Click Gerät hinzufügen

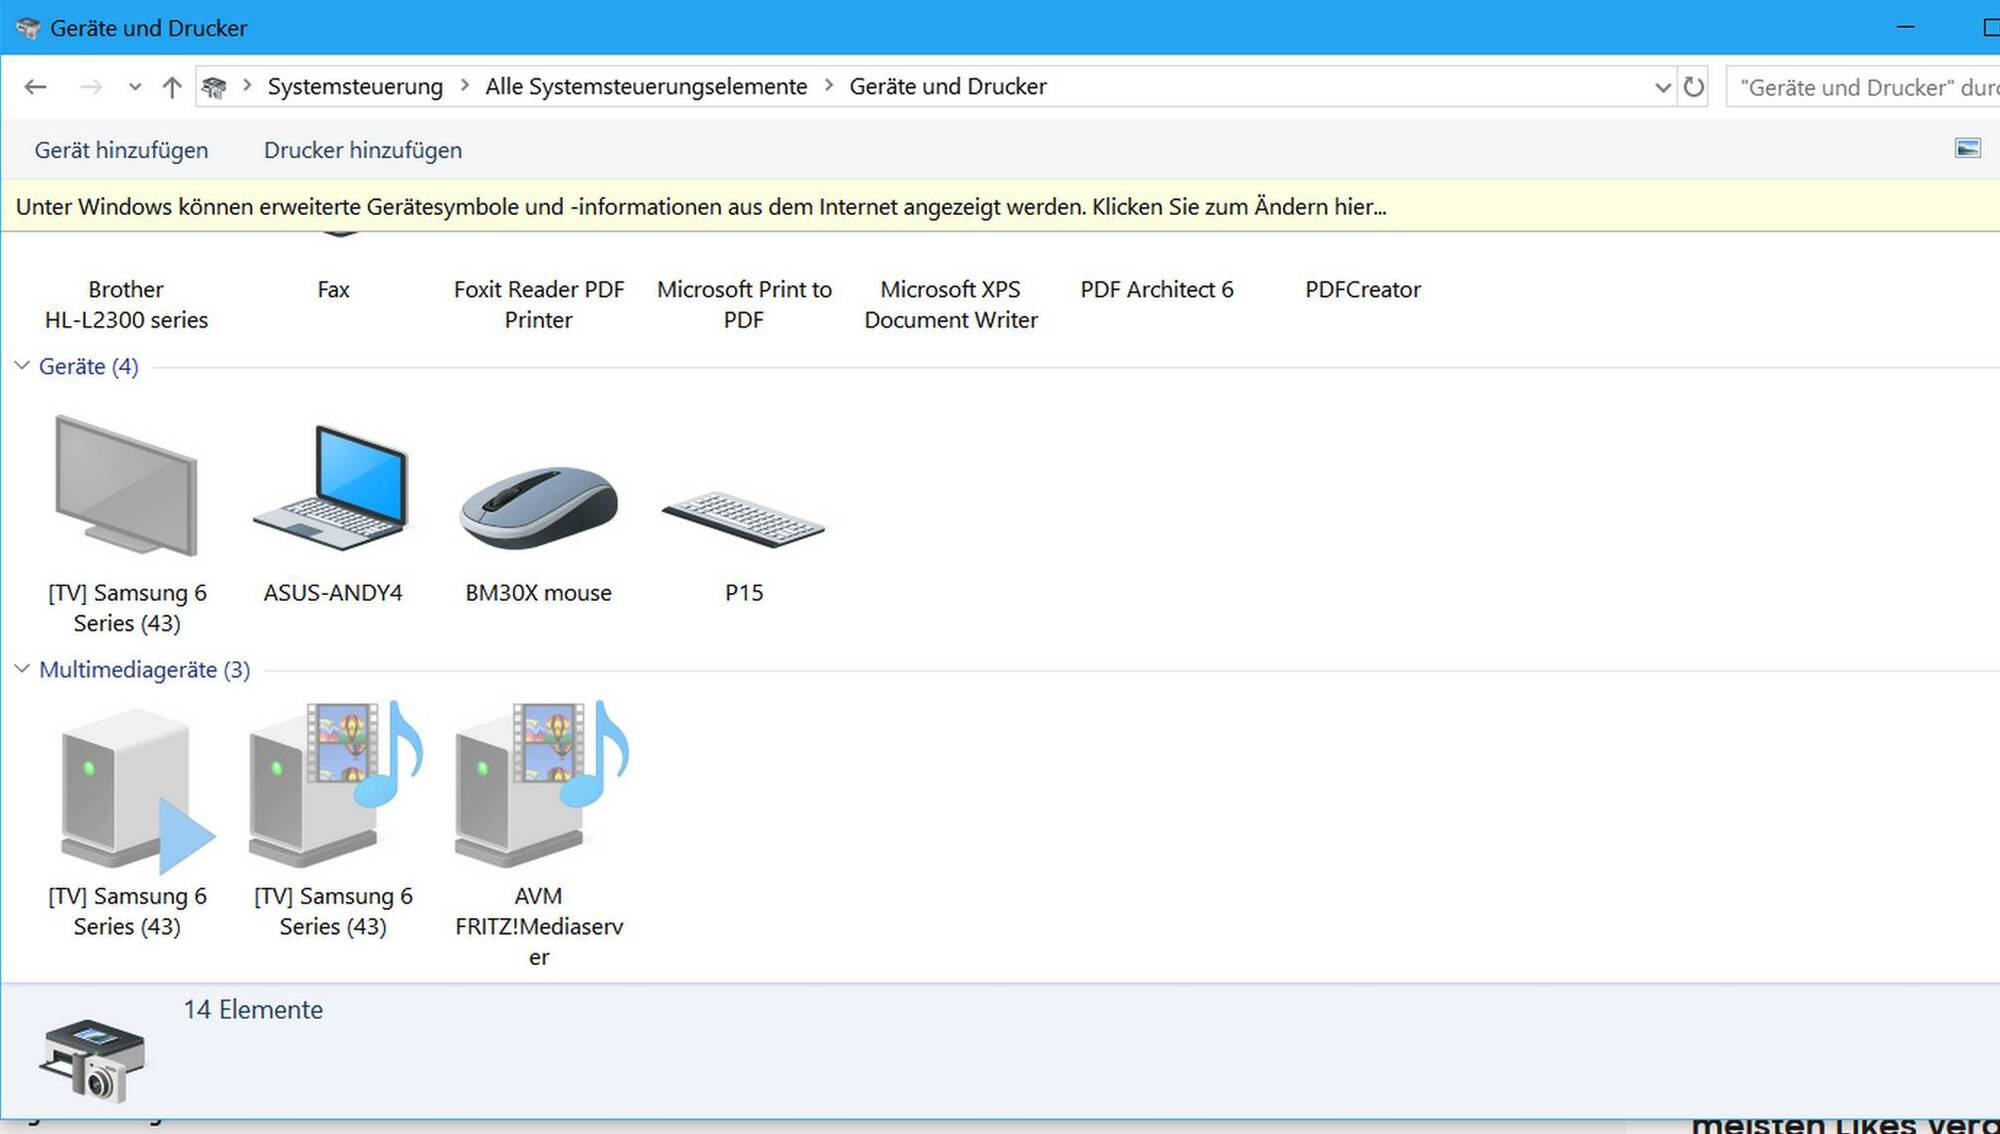[121, 150]
